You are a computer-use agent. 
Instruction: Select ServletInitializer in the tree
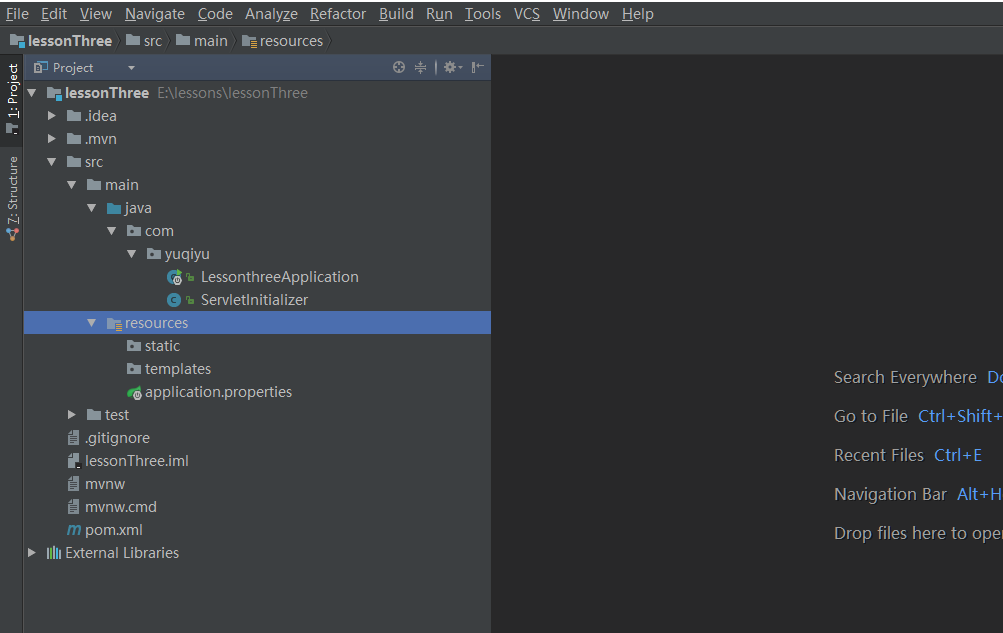(254, 300)
